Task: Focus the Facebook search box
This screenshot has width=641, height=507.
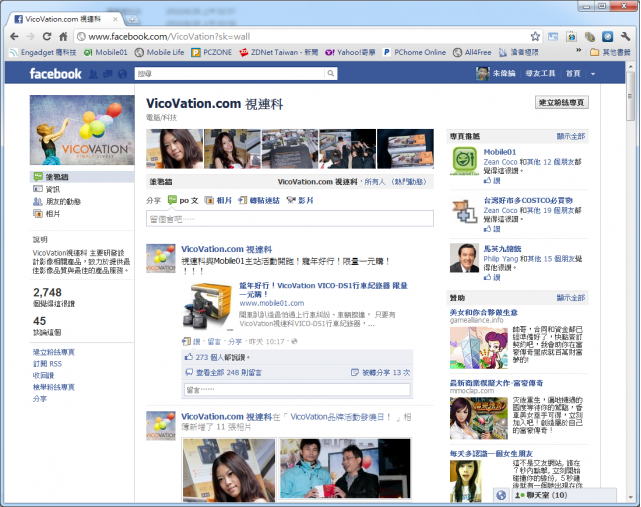Action: coord(230,74)
